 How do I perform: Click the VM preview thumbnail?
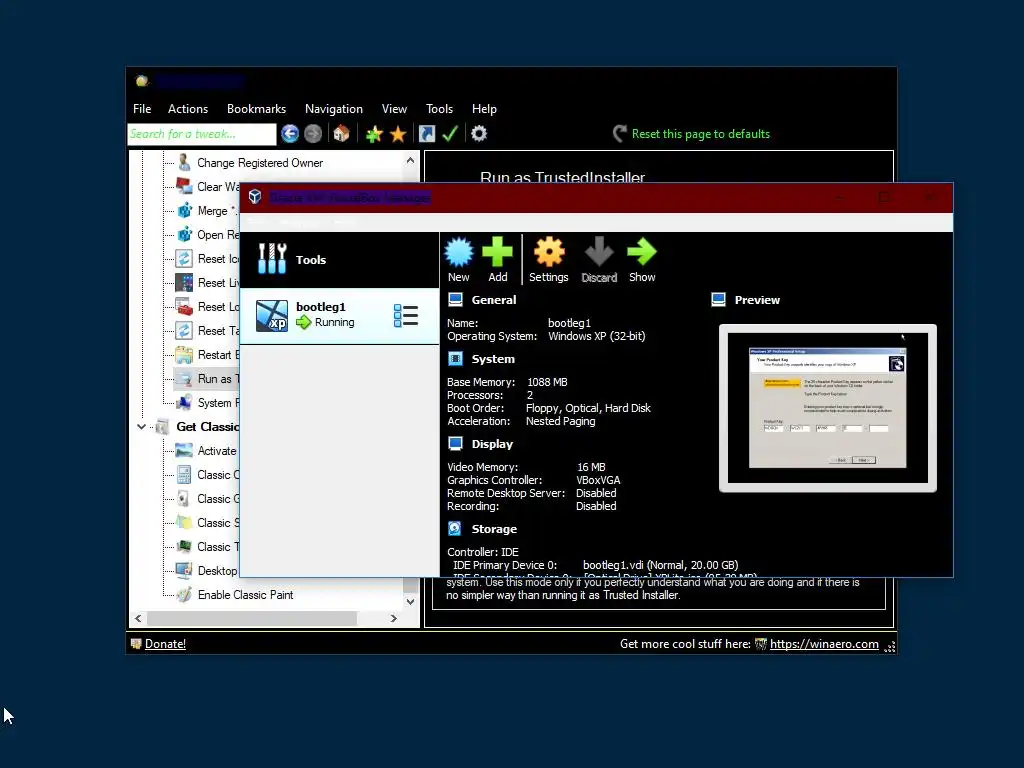[827, 408]
